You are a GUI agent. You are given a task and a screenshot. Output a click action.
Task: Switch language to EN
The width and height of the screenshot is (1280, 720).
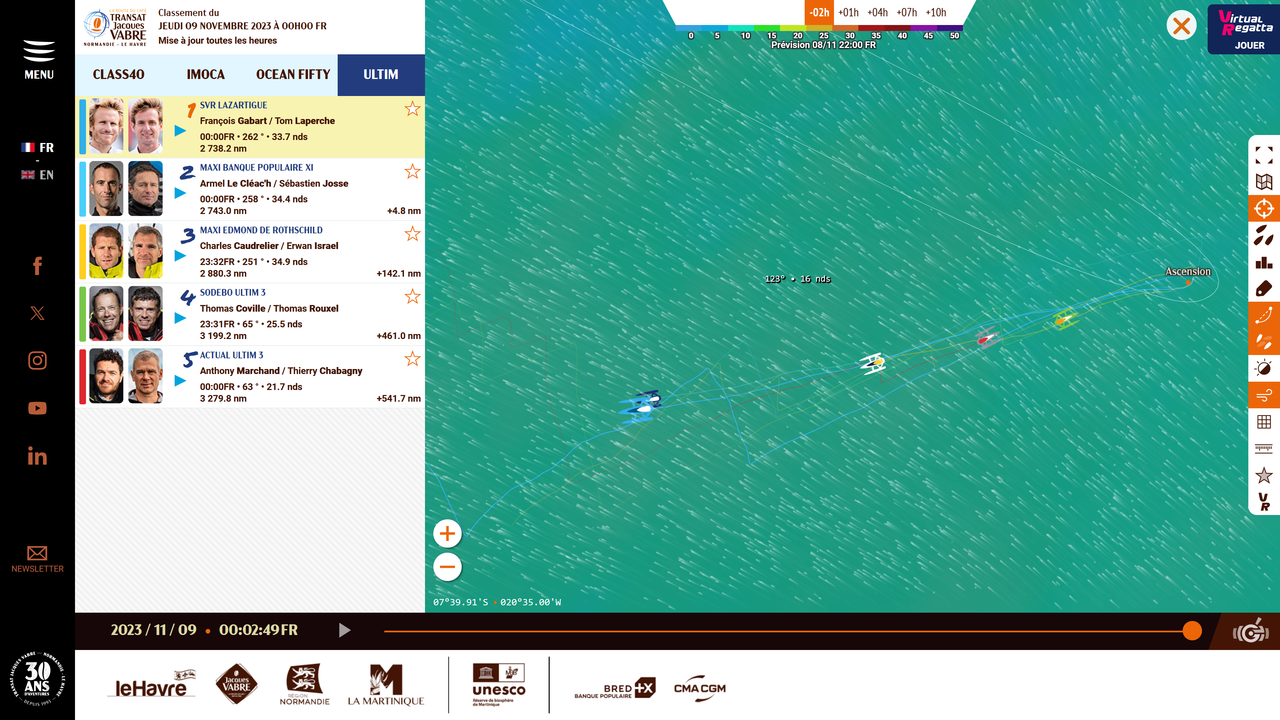pyautogui.click(x=38, y=175)
